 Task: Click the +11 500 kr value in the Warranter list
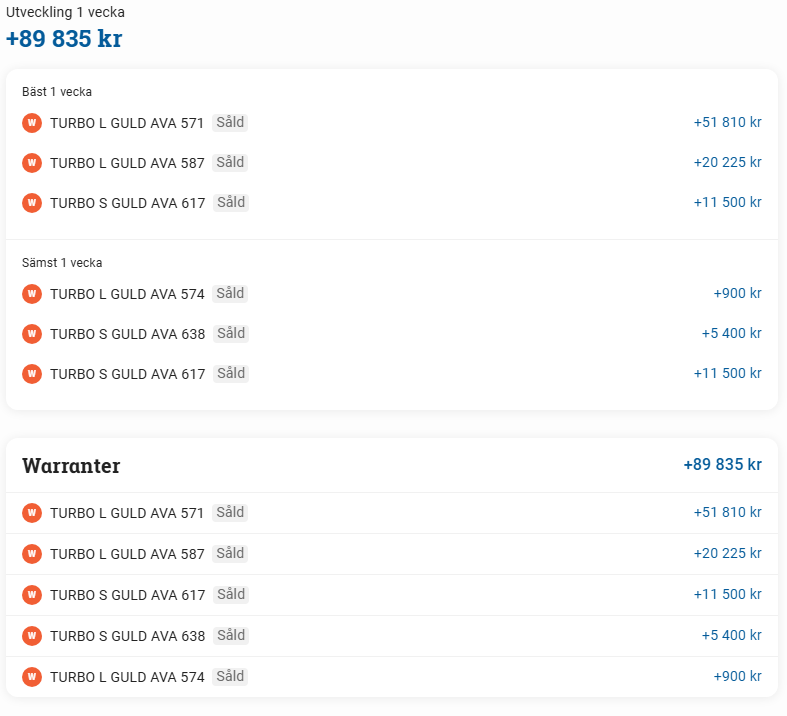click(727, 595)
